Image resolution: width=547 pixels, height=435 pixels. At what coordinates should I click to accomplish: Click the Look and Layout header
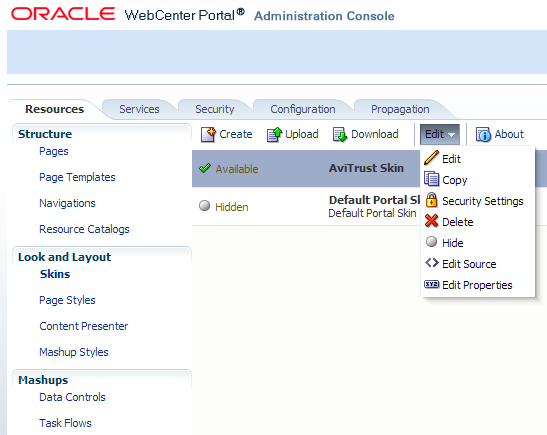(65, 257)
